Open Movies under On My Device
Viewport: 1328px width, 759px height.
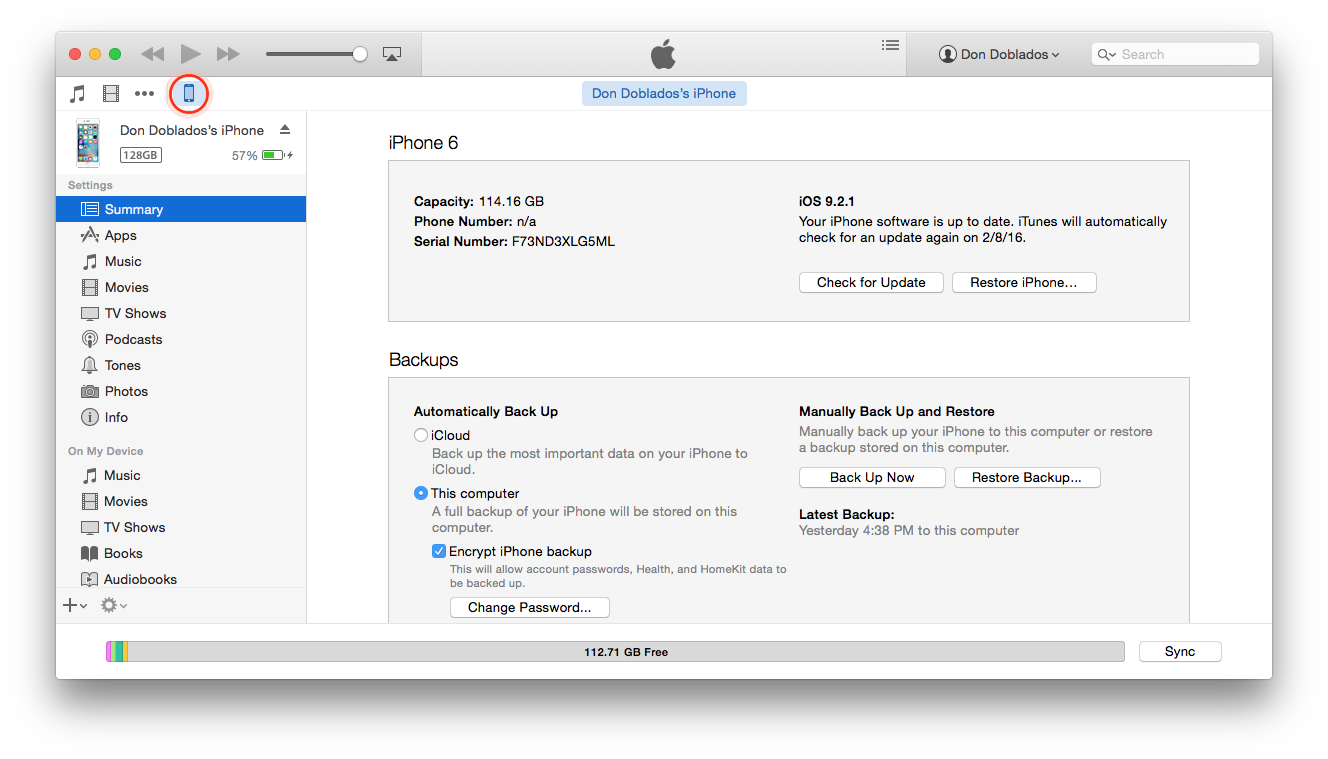point(181,501)
